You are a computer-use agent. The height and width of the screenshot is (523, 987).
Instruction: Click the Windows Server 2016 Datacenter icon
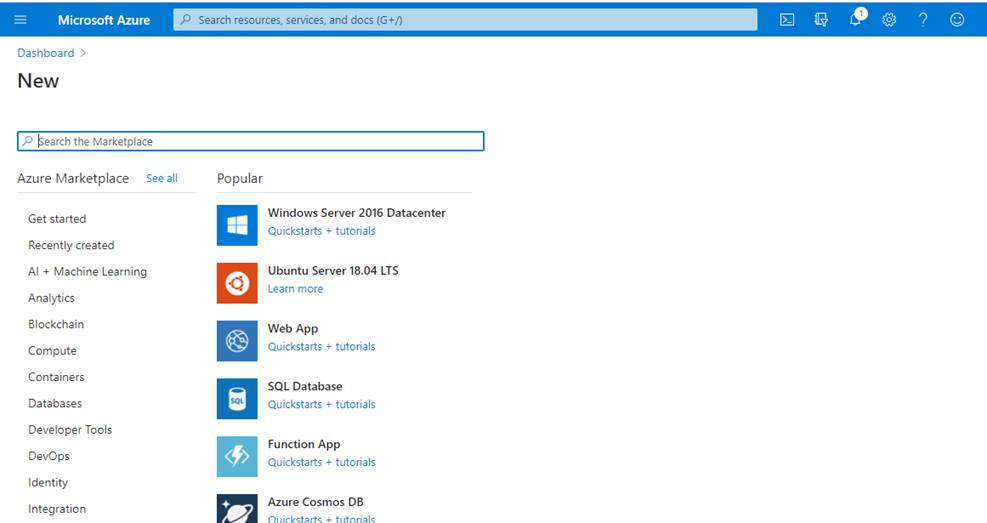click(237, 225)
